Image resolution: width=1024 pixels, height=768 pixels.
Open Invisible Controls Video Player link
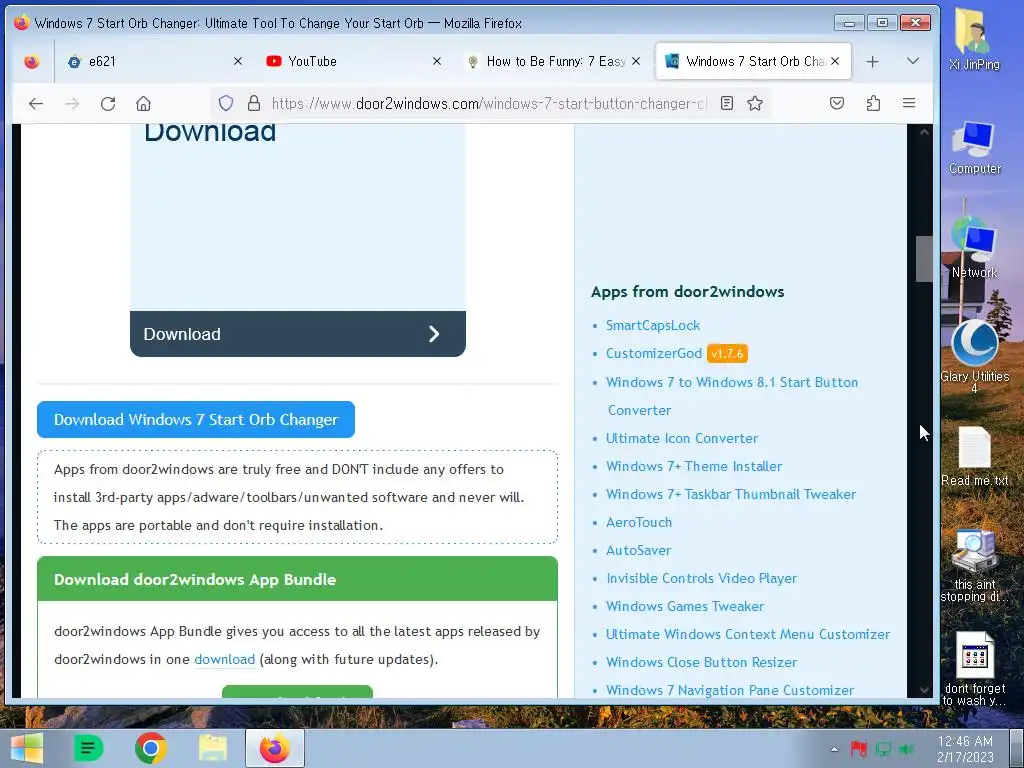pos(702,579)
